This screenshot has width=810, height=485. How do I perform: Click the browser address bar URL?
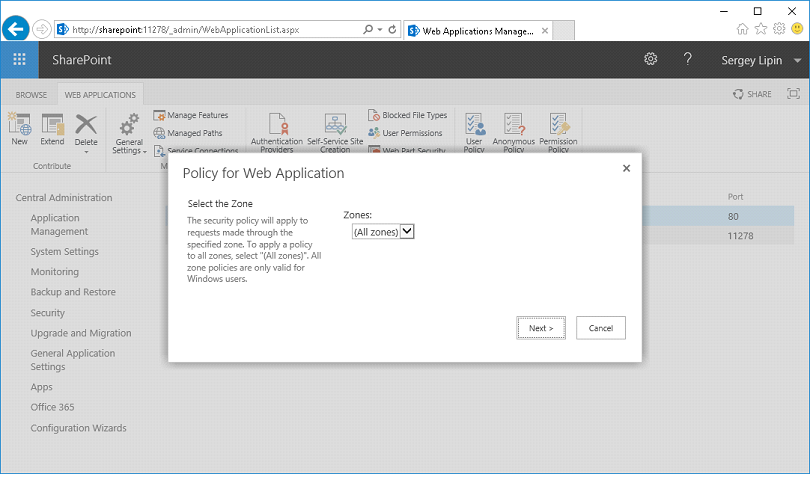point(200,30)
